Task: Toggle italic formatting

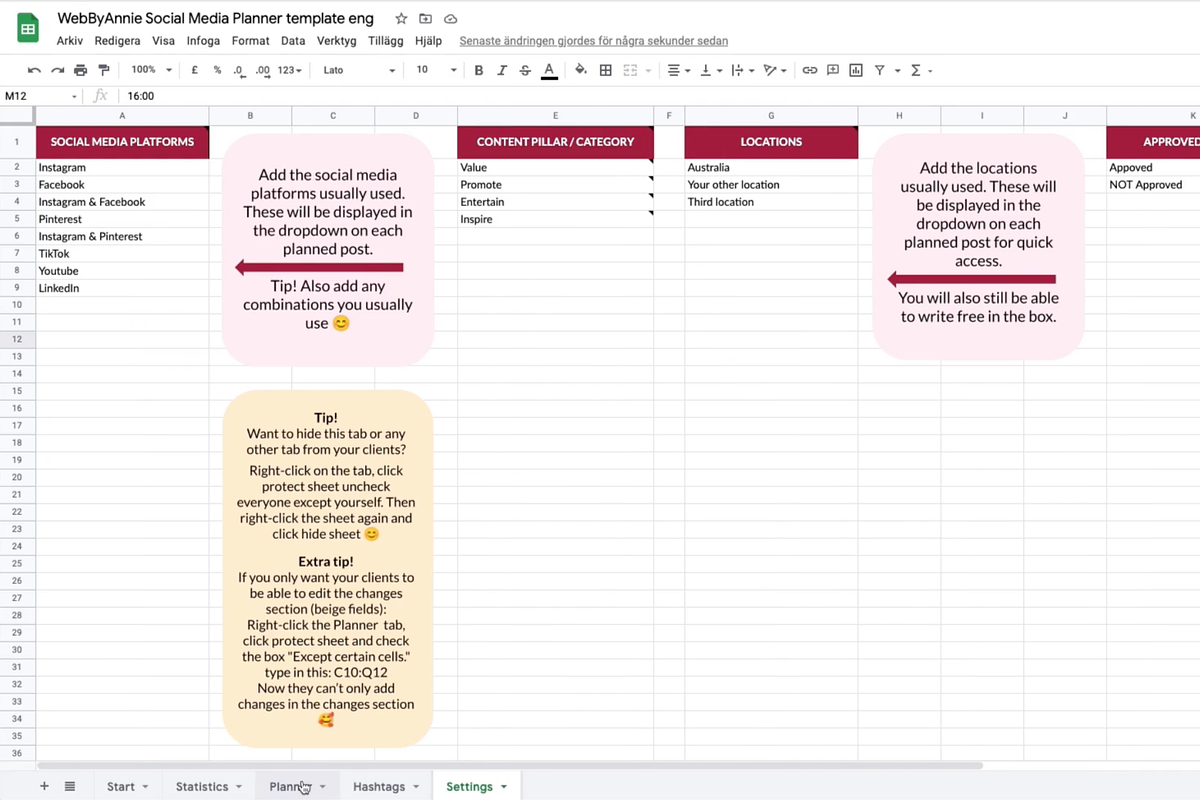Action: tap(502, 70)
